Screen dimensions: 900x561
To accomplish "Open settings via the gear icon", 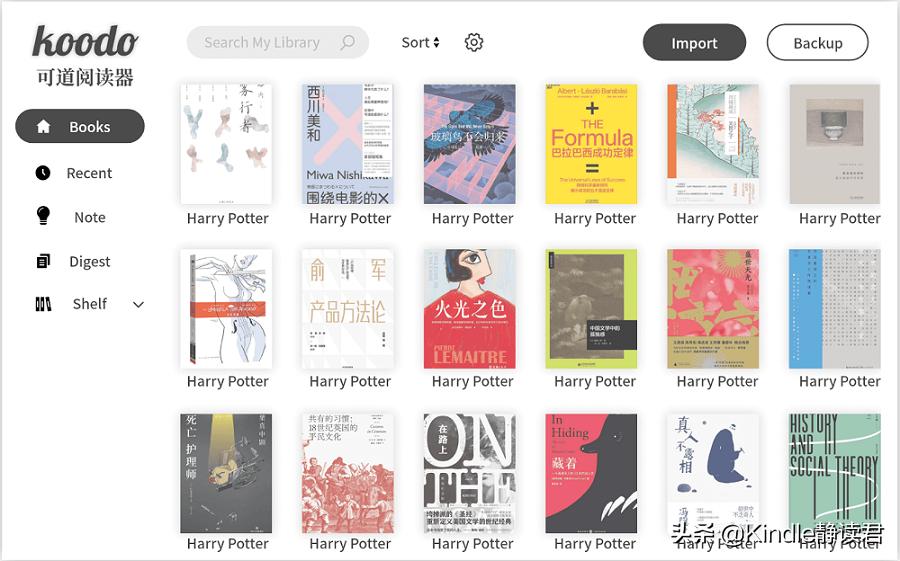I will (474, 42).
